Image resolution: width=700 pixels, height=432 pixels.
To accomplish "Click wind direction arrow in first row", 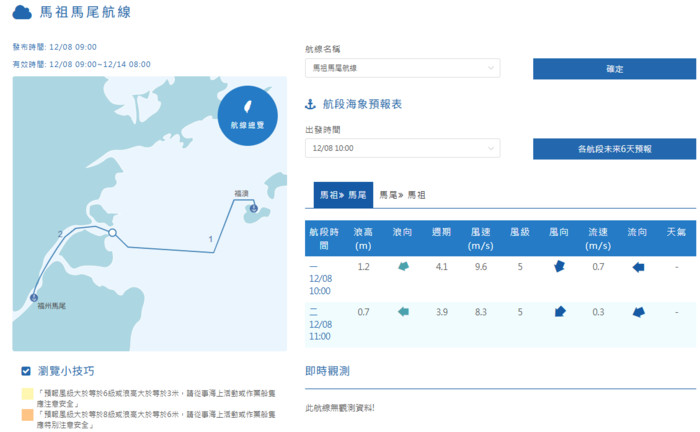I will [x=559, y=267].
